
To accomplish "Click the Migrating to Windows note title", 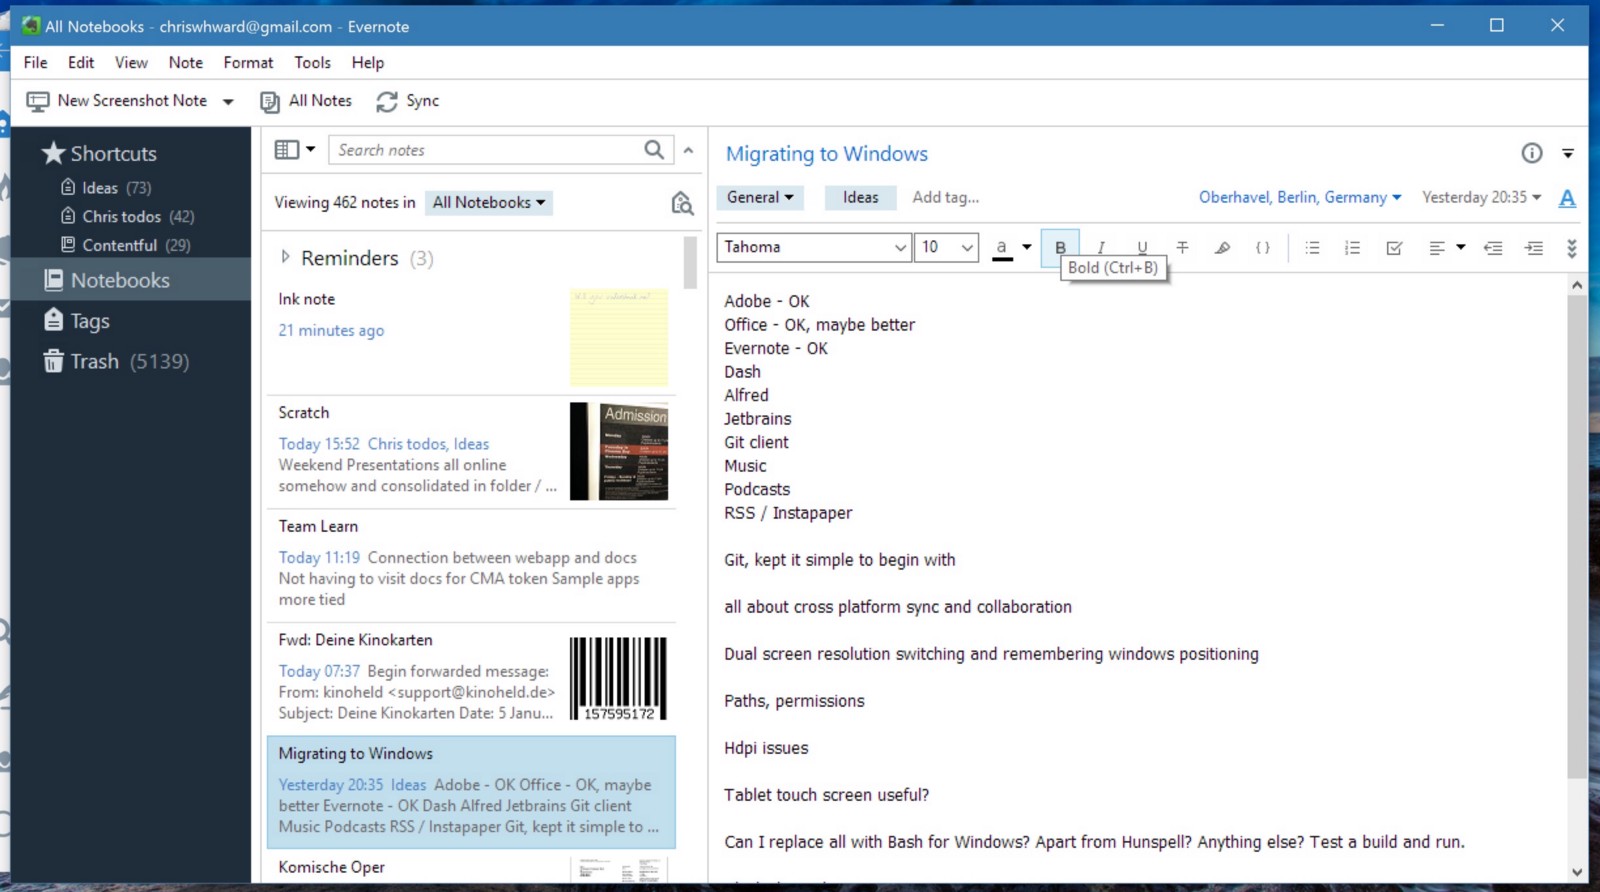I will (827, 153).
